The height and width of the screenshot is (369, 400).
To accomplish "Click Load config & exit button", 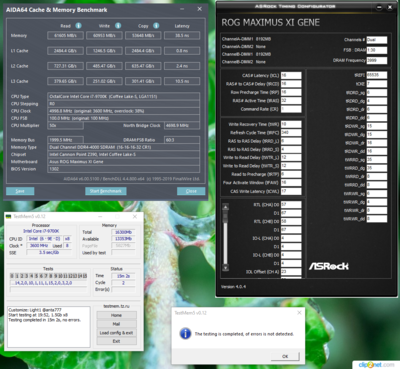I will pyautogui.click(x=116, y=333).
